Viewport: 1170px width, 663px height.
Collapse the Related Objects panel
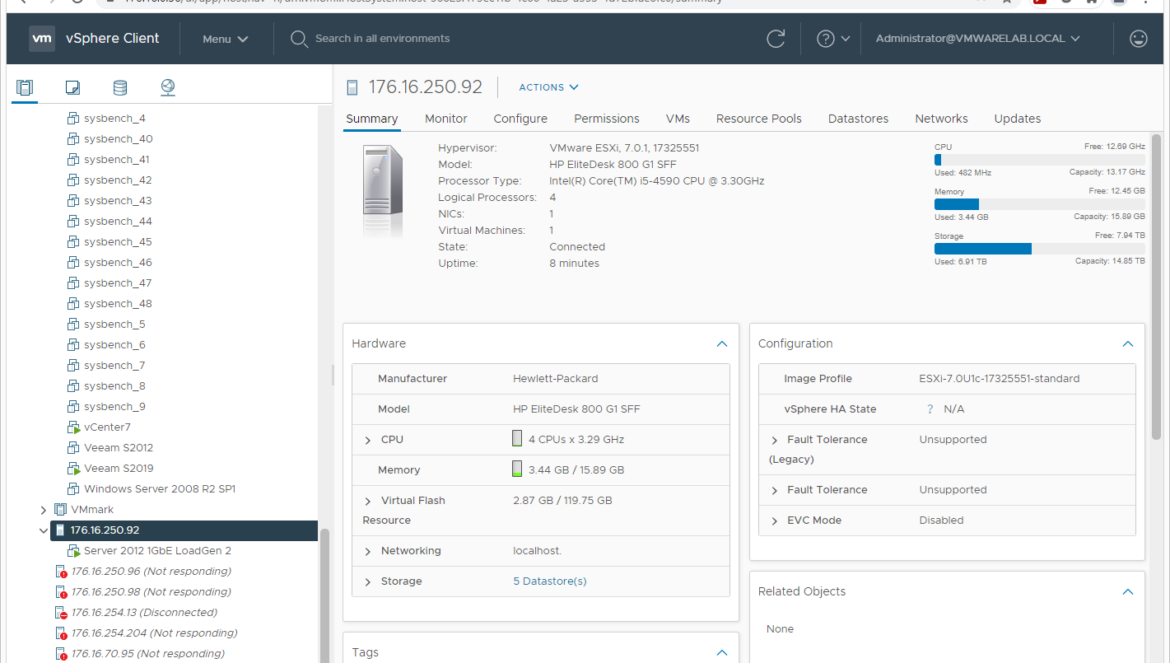[x=1127, y=591]
